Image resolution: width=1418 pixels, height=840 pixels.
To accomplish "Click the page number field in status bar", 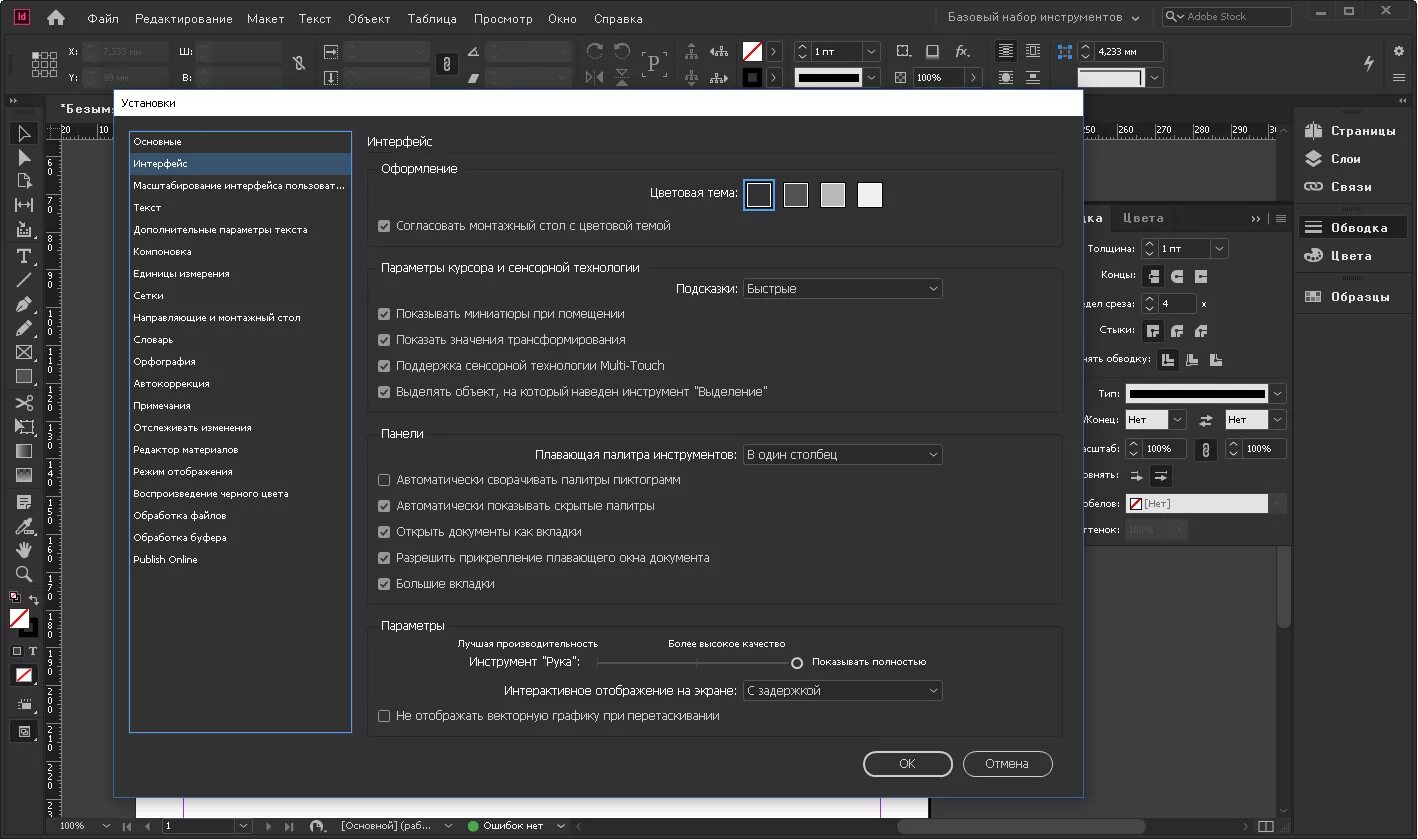I will click(x=198, y=826).
